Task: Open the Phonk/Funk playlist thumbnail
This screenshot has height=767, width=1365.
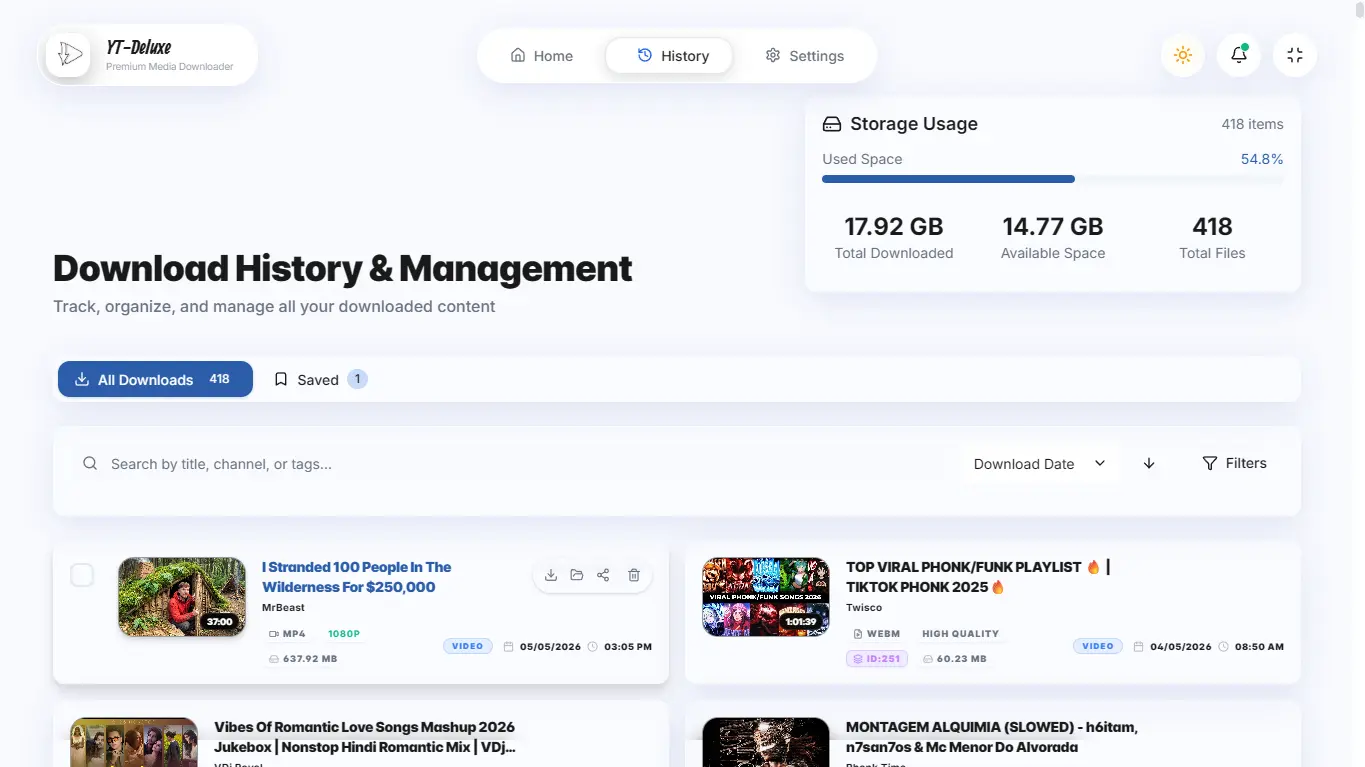Action: pos(766,597)
